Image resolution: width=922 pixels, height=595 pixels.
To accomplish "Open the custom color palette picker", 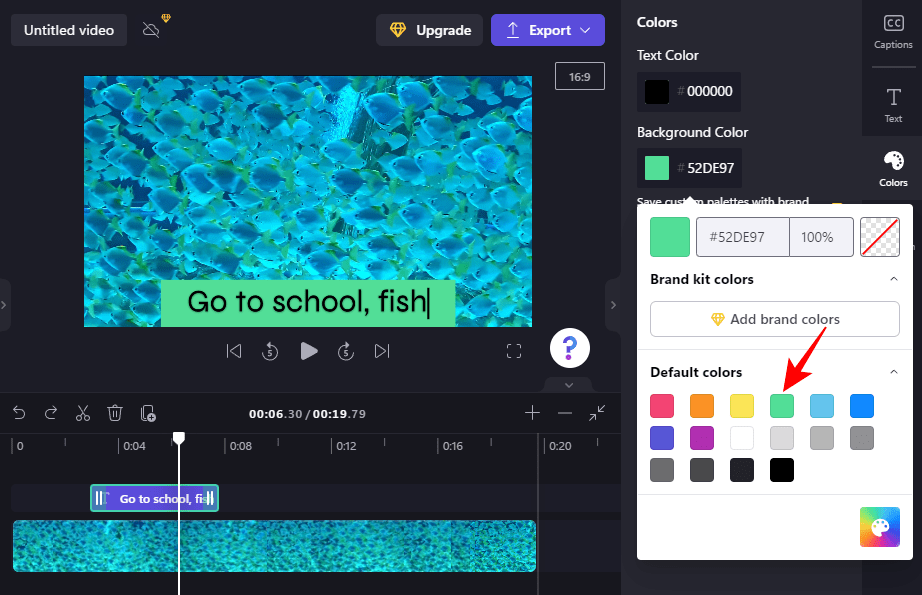I will (880, 527).
